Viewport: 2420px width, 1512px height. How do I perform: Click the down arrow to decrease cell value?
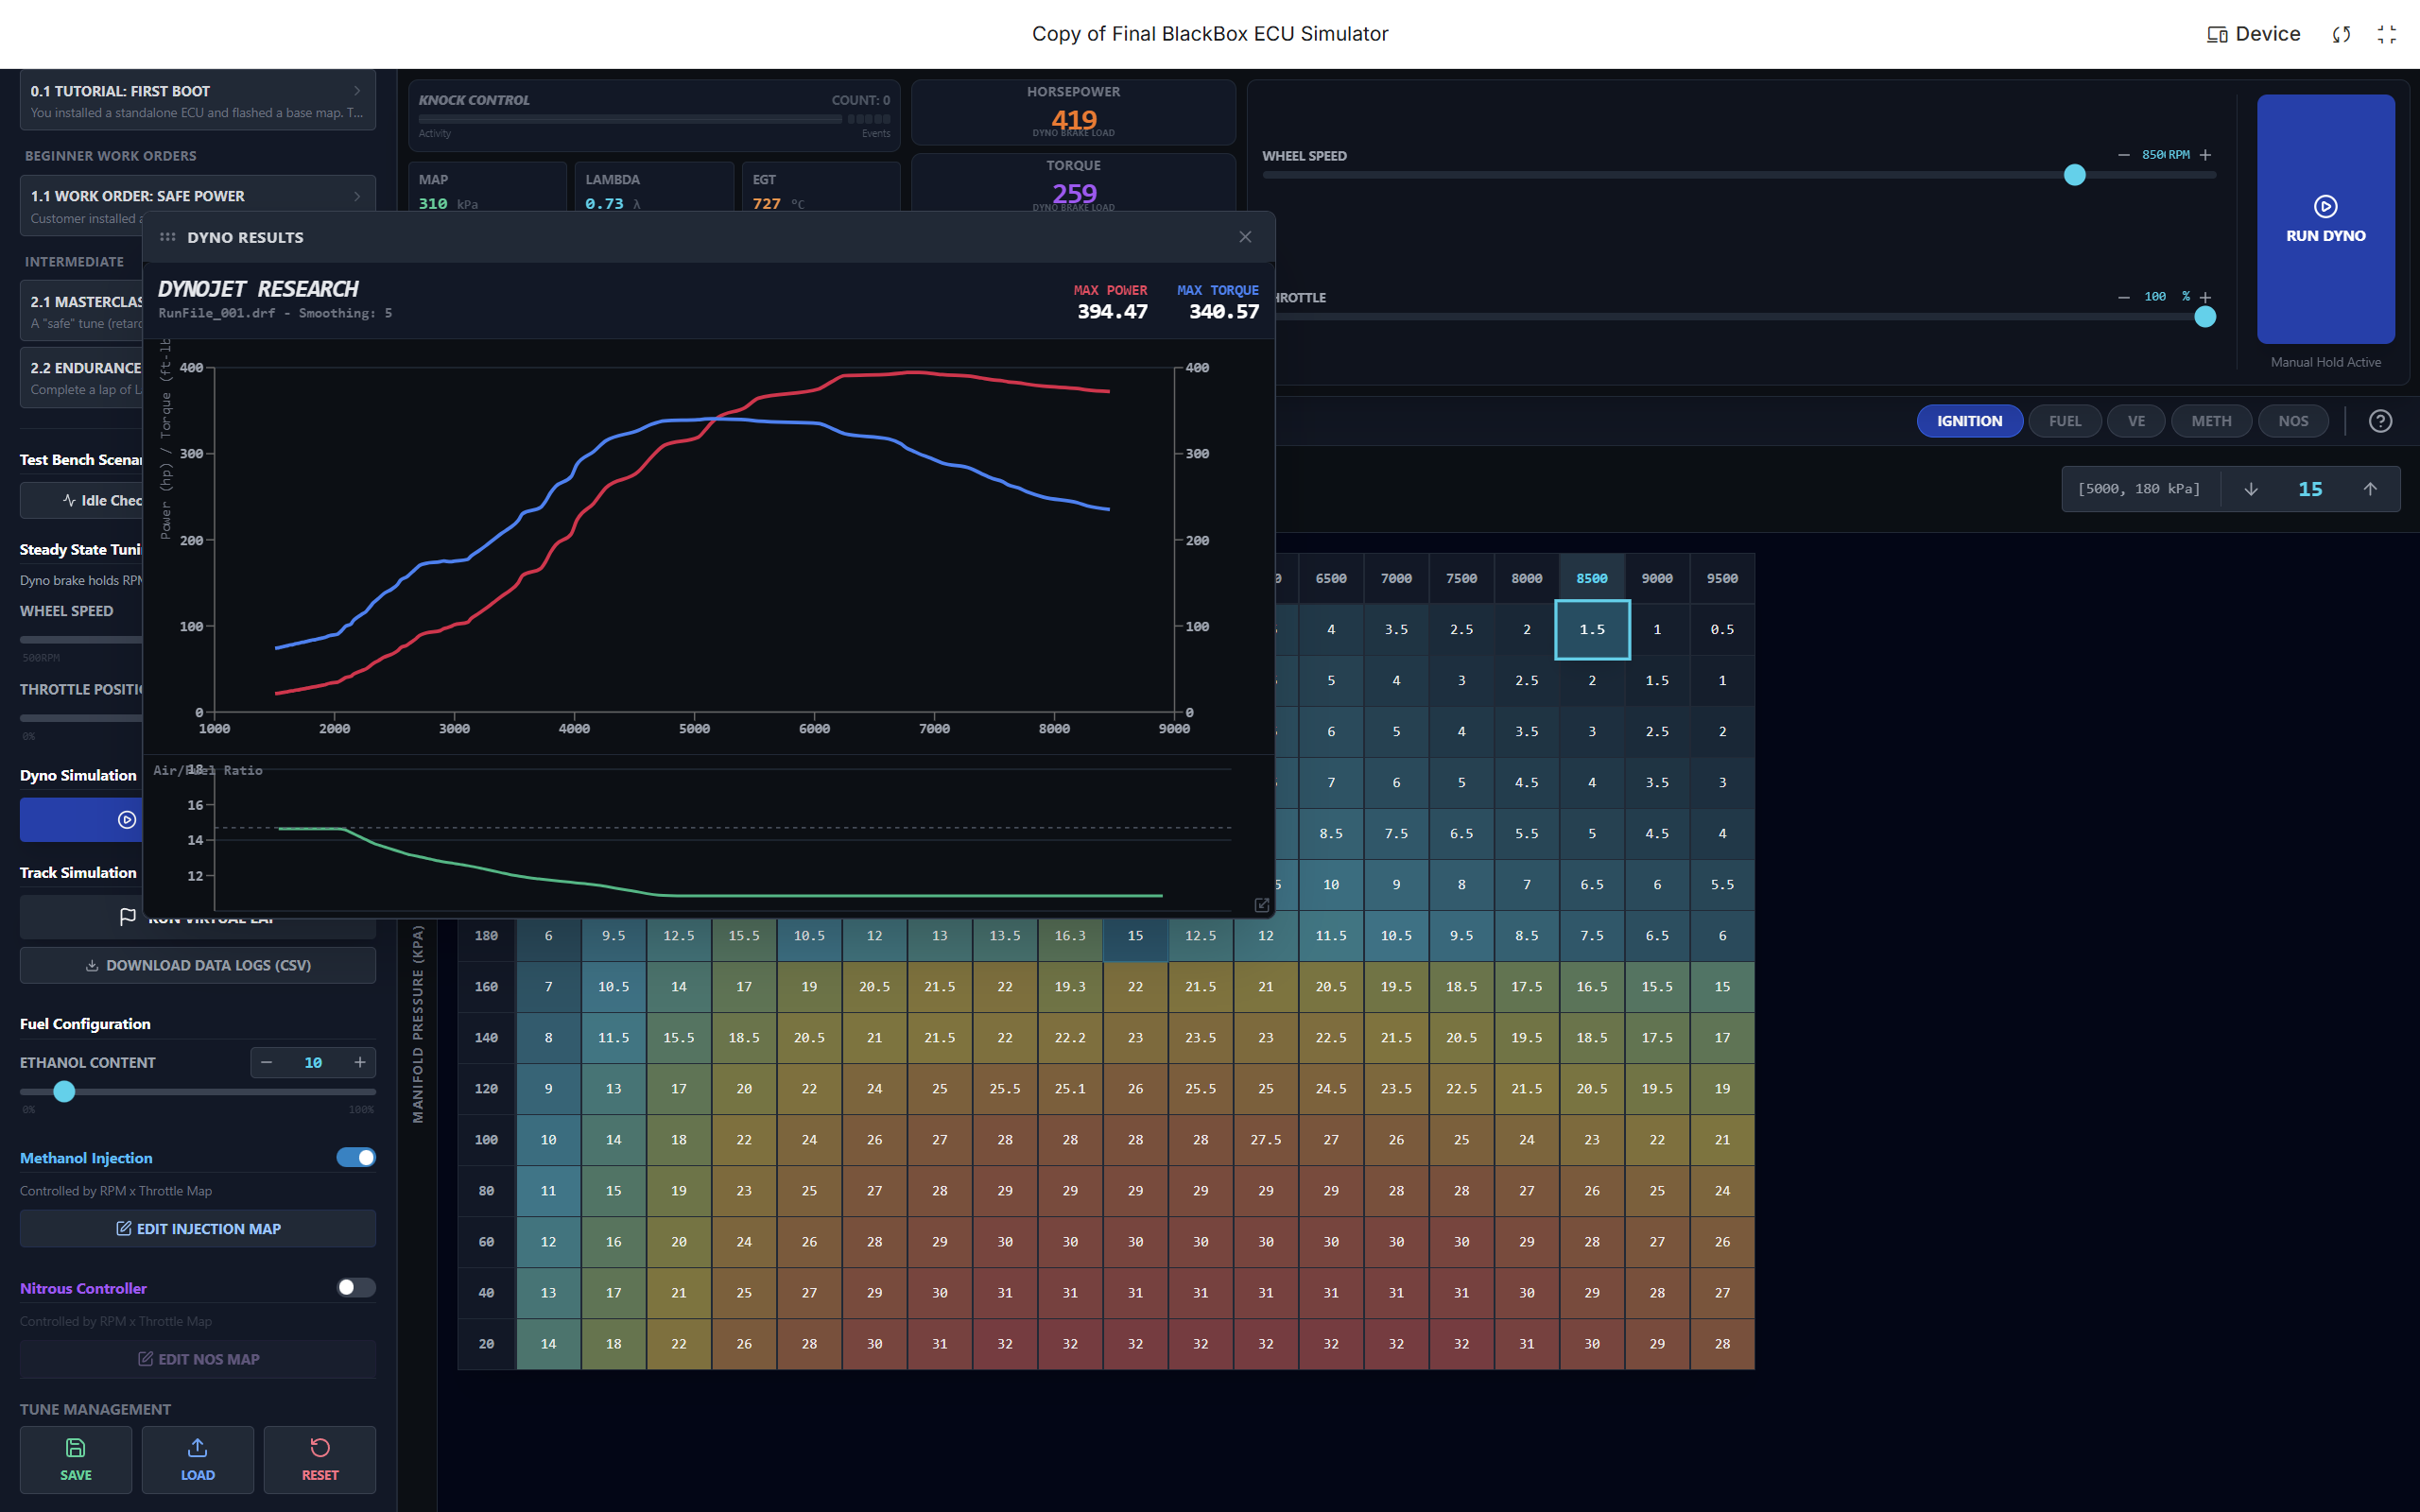pos(2251,489)
